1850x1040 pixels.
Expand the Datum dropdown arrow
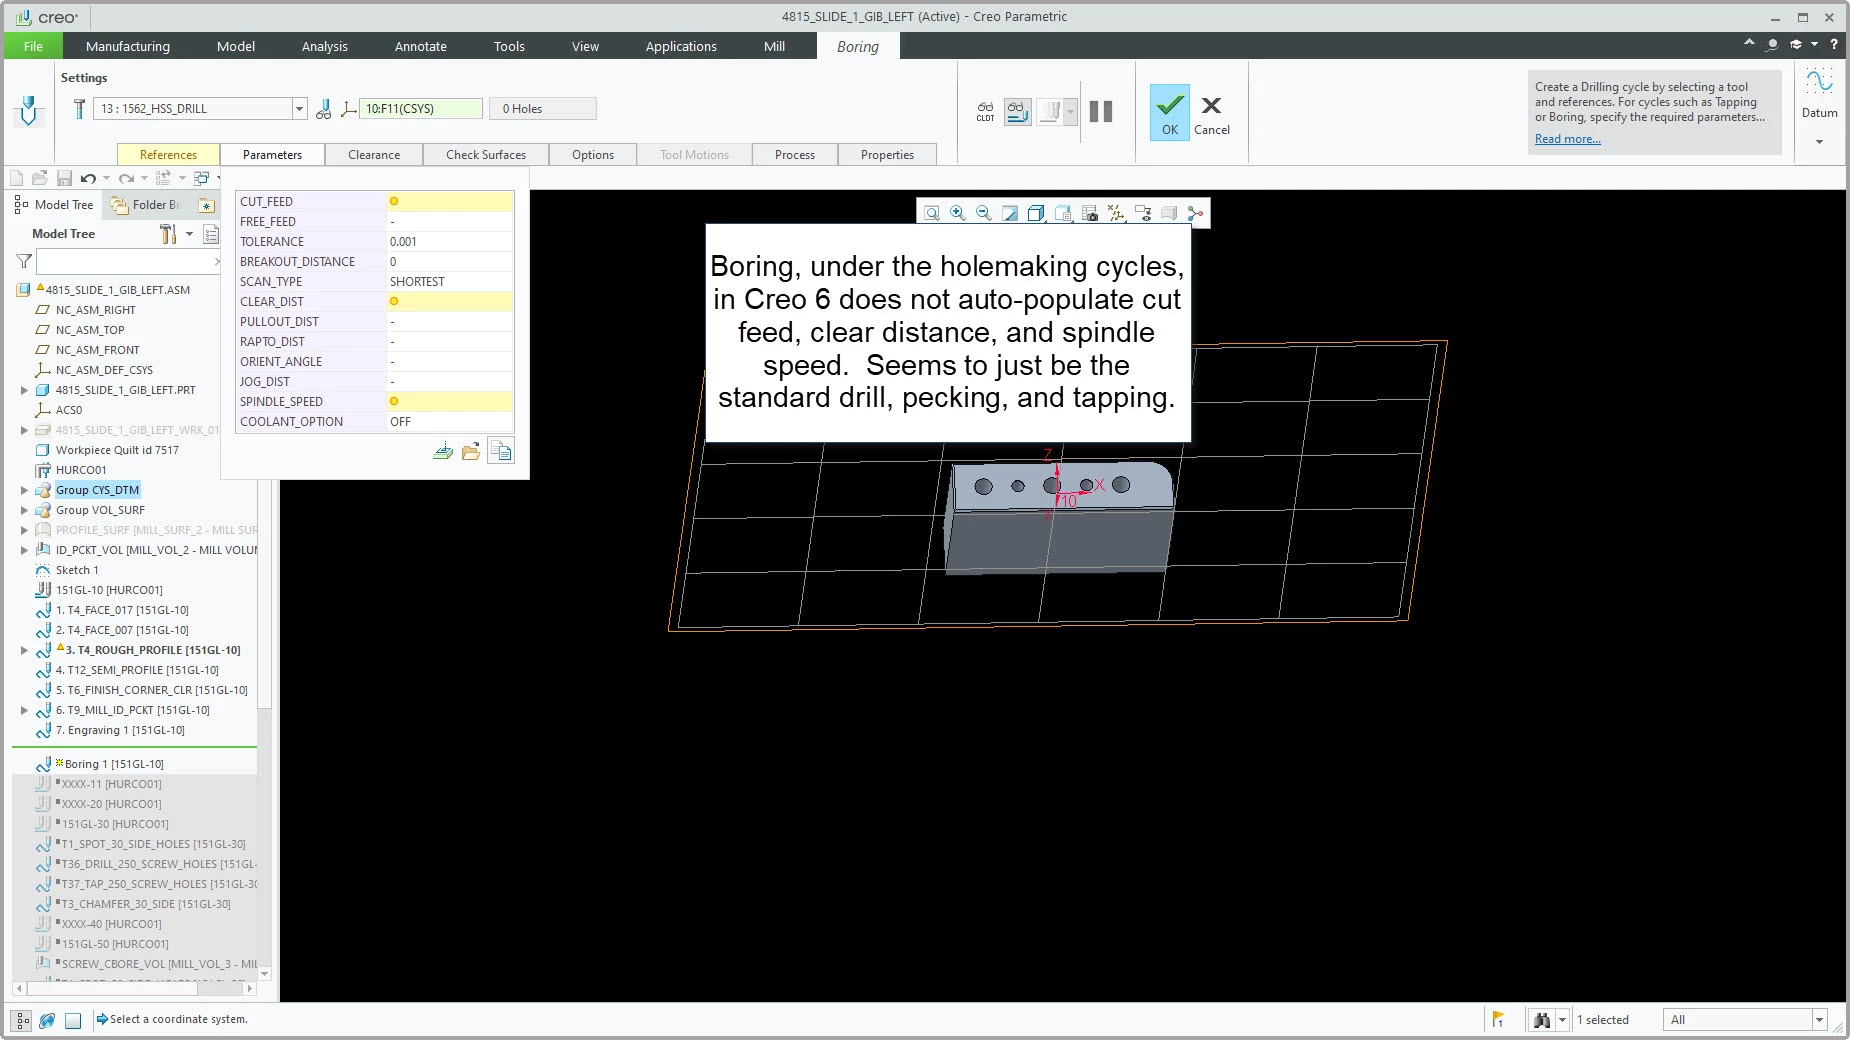[x=1819, y=142]
